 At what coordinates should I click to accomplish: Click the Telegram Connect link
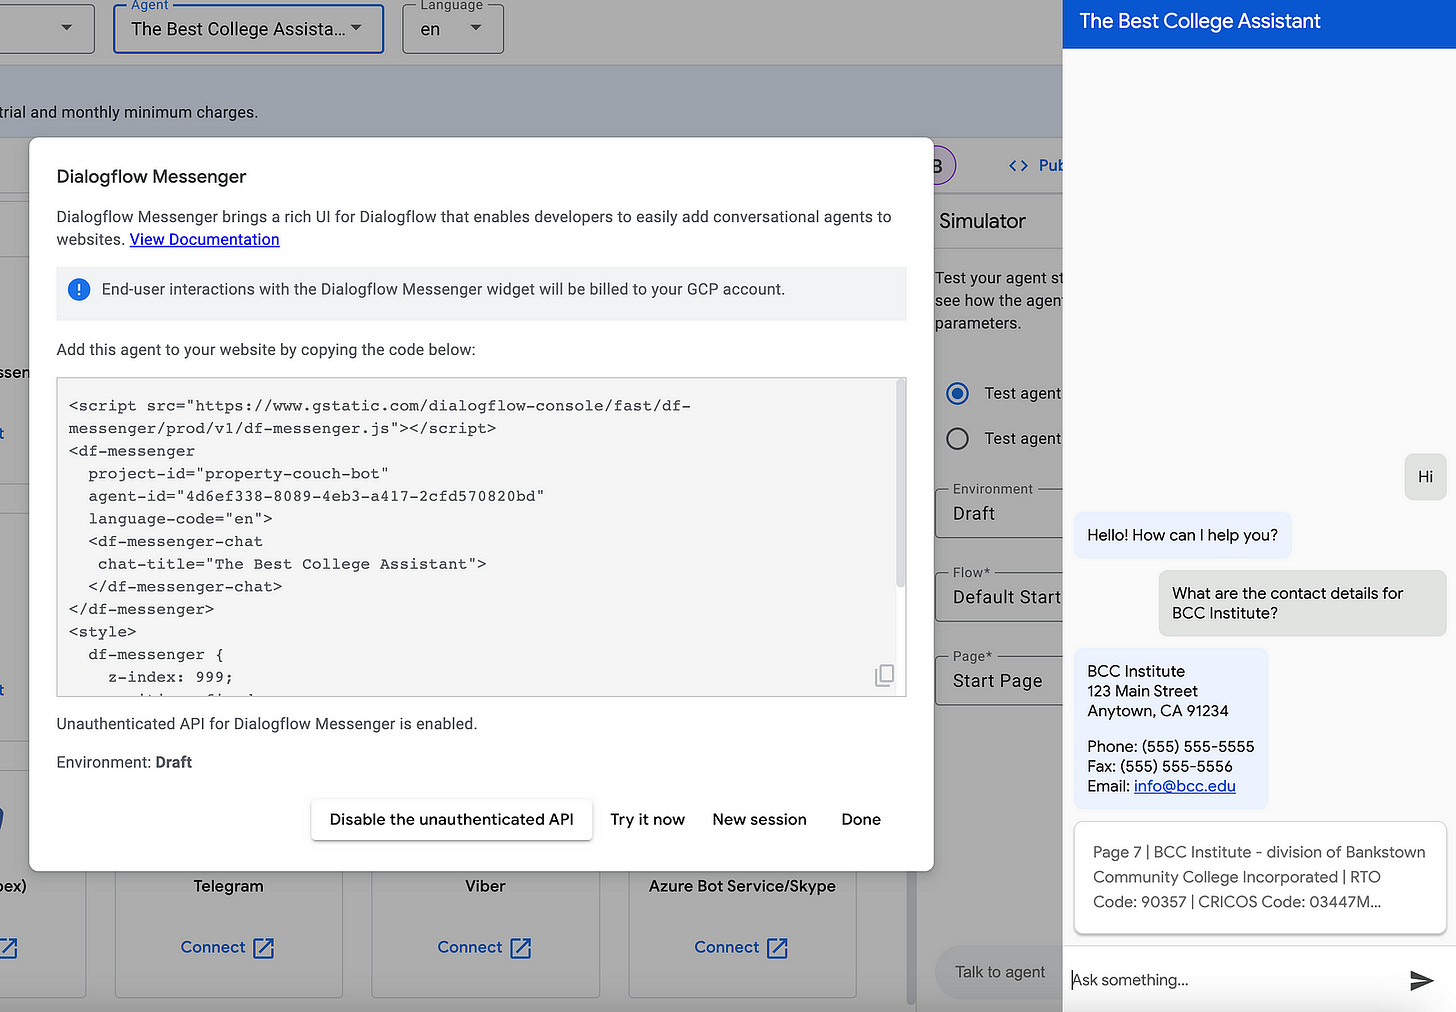coord(213,947)
